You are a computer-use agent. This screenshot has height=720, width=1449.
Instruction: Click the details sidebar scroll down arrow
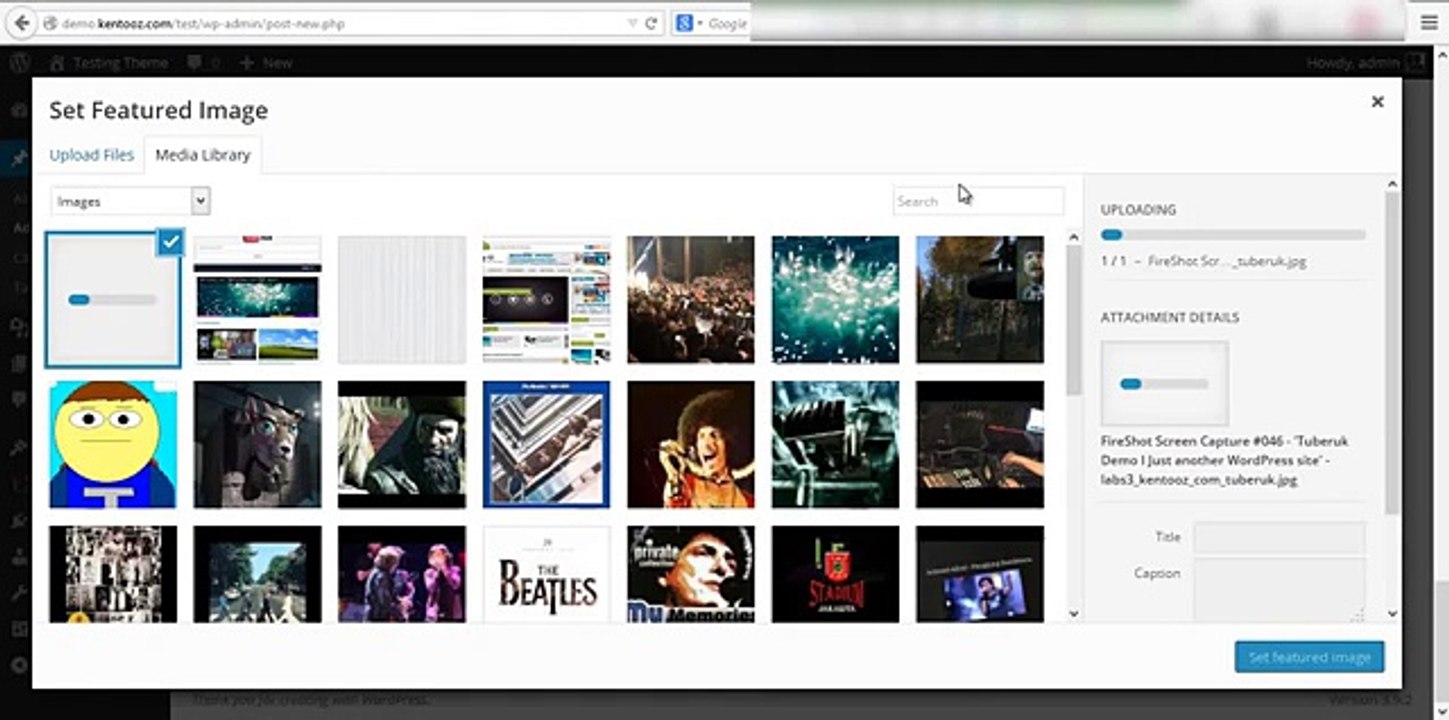1393,613
